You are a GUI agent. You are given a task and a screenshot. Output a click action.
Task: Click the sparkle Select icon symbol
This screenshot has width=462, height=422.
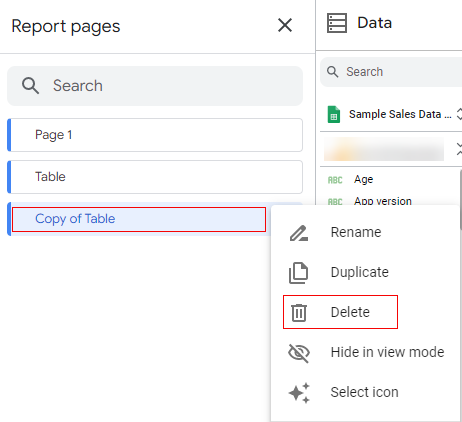[299, 393]
